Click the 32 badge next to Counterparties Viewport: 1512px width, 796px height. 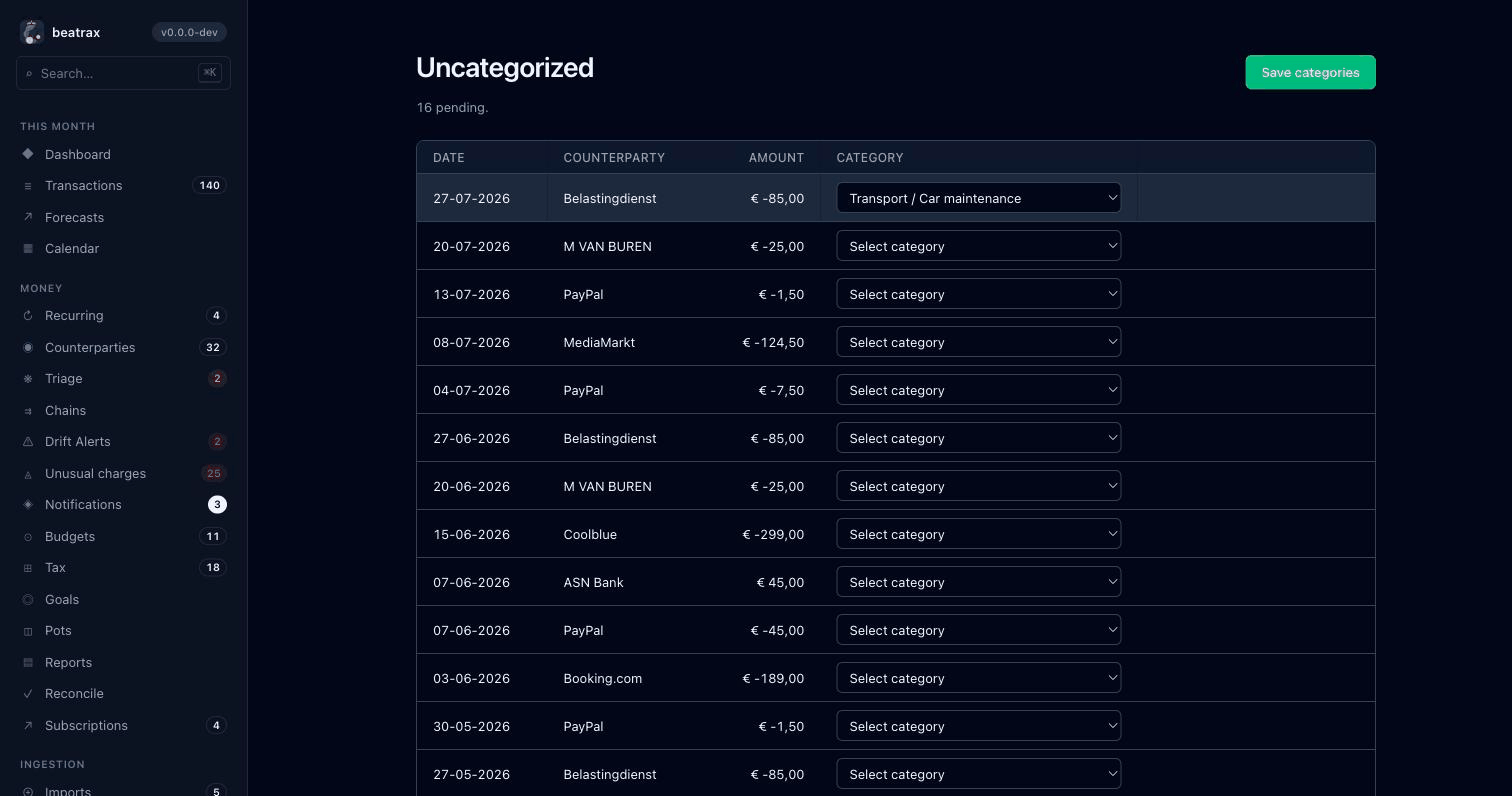point(212,347)
